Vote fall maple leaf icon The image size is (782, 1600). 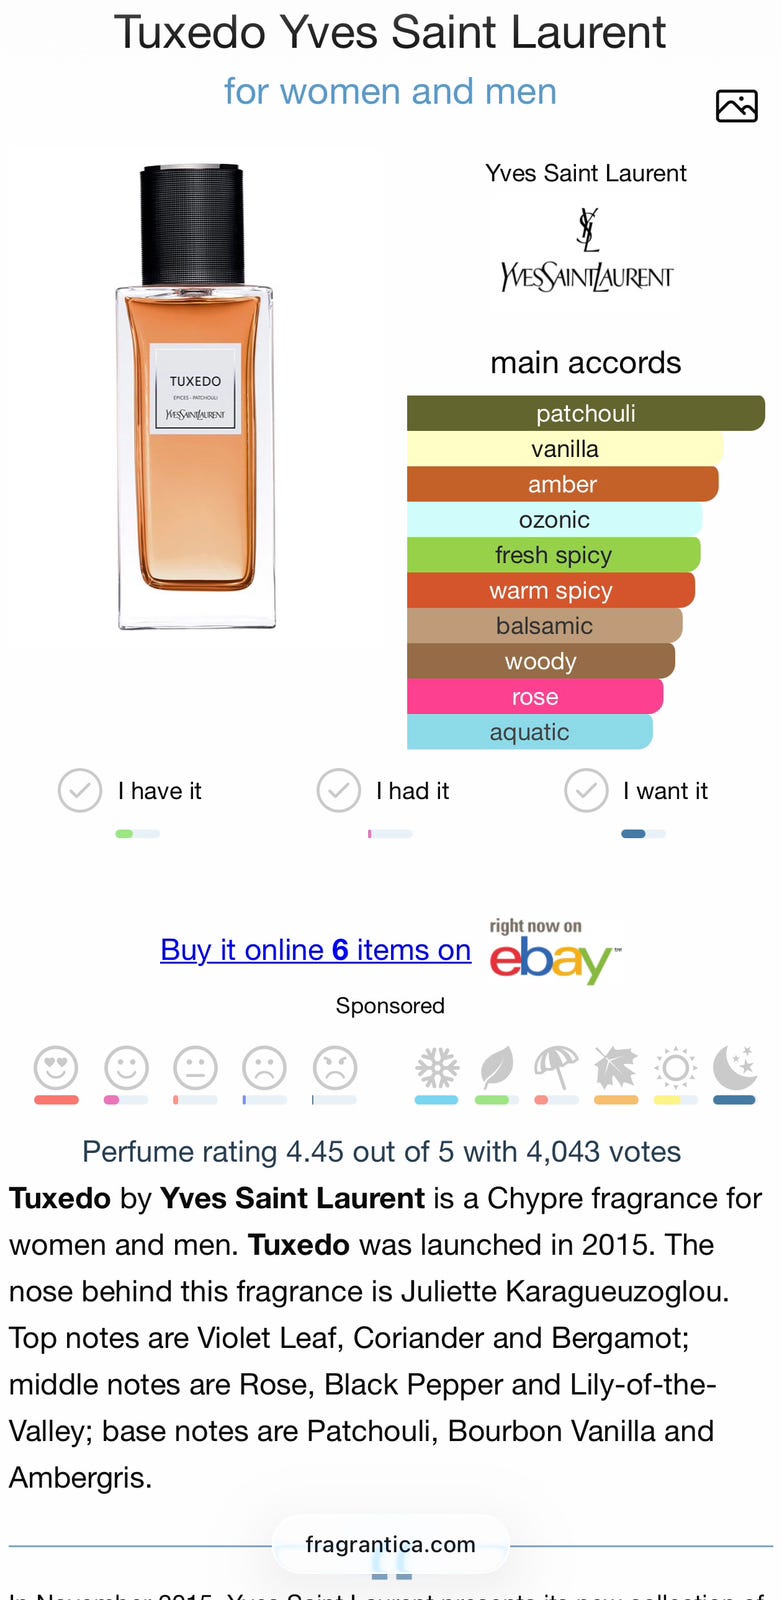(x=616, y=1069)
